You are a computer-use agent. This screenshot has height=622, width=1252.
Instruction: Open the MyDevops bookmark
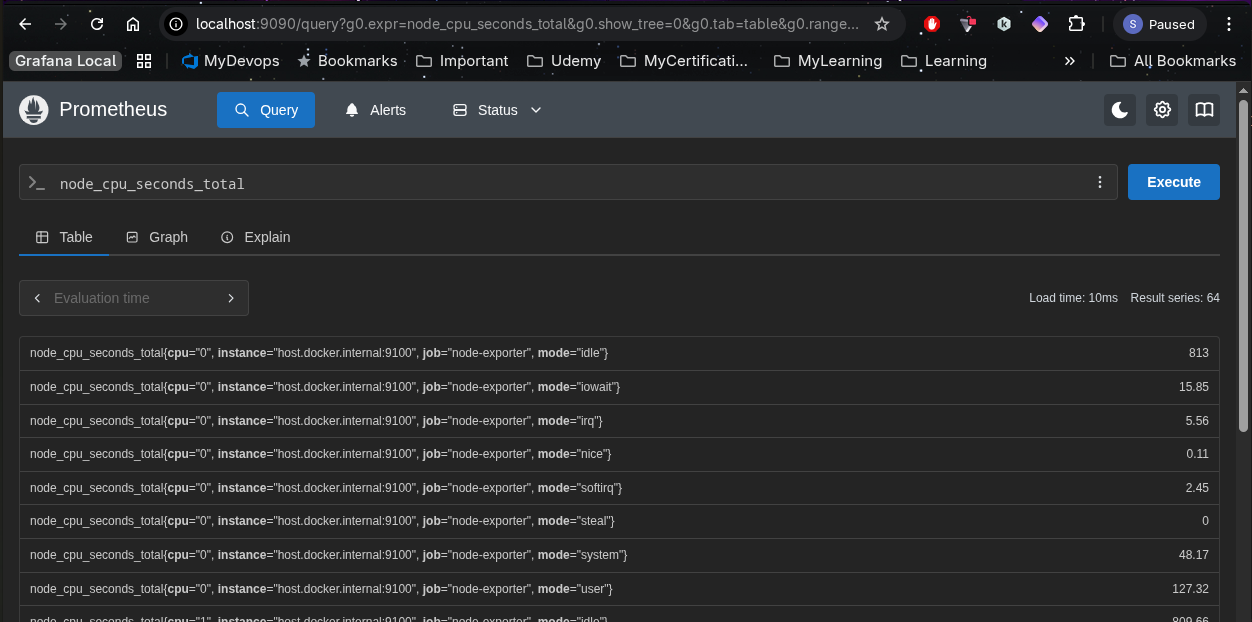coord(230,61)
